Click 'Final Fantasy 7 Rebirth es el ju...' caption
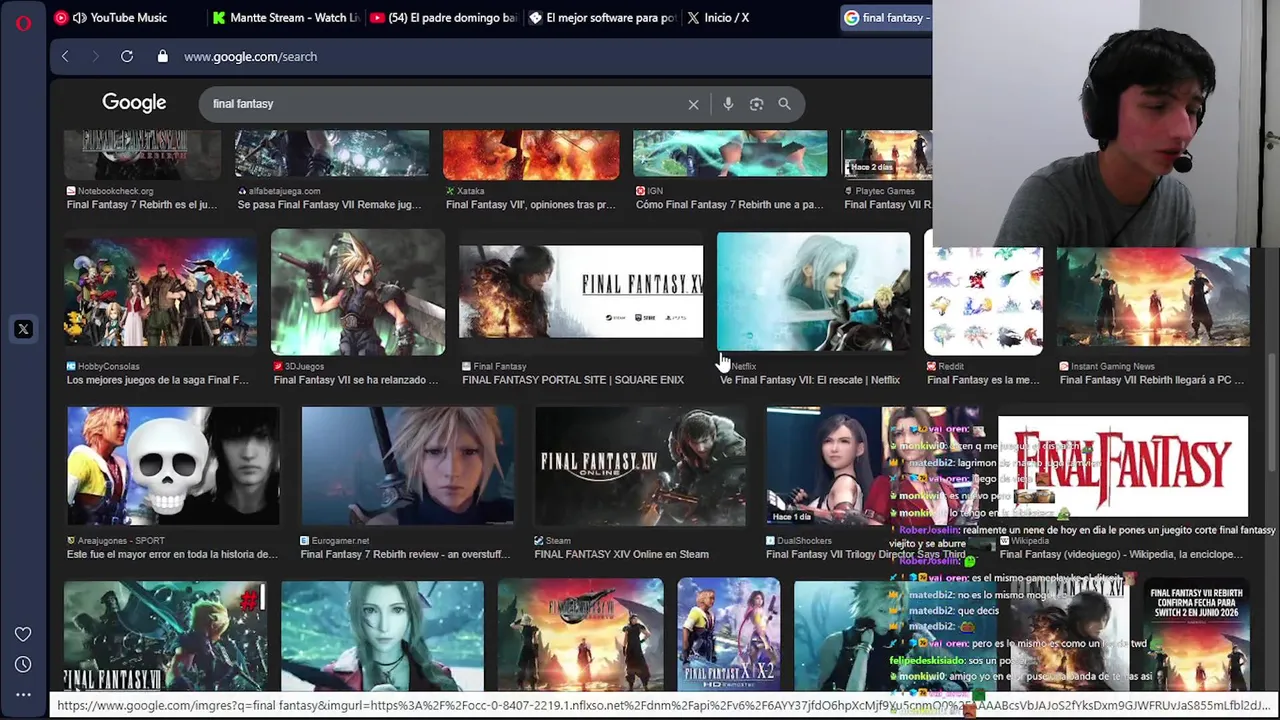This screenshot has width=1280, height=720. point(142,205)
